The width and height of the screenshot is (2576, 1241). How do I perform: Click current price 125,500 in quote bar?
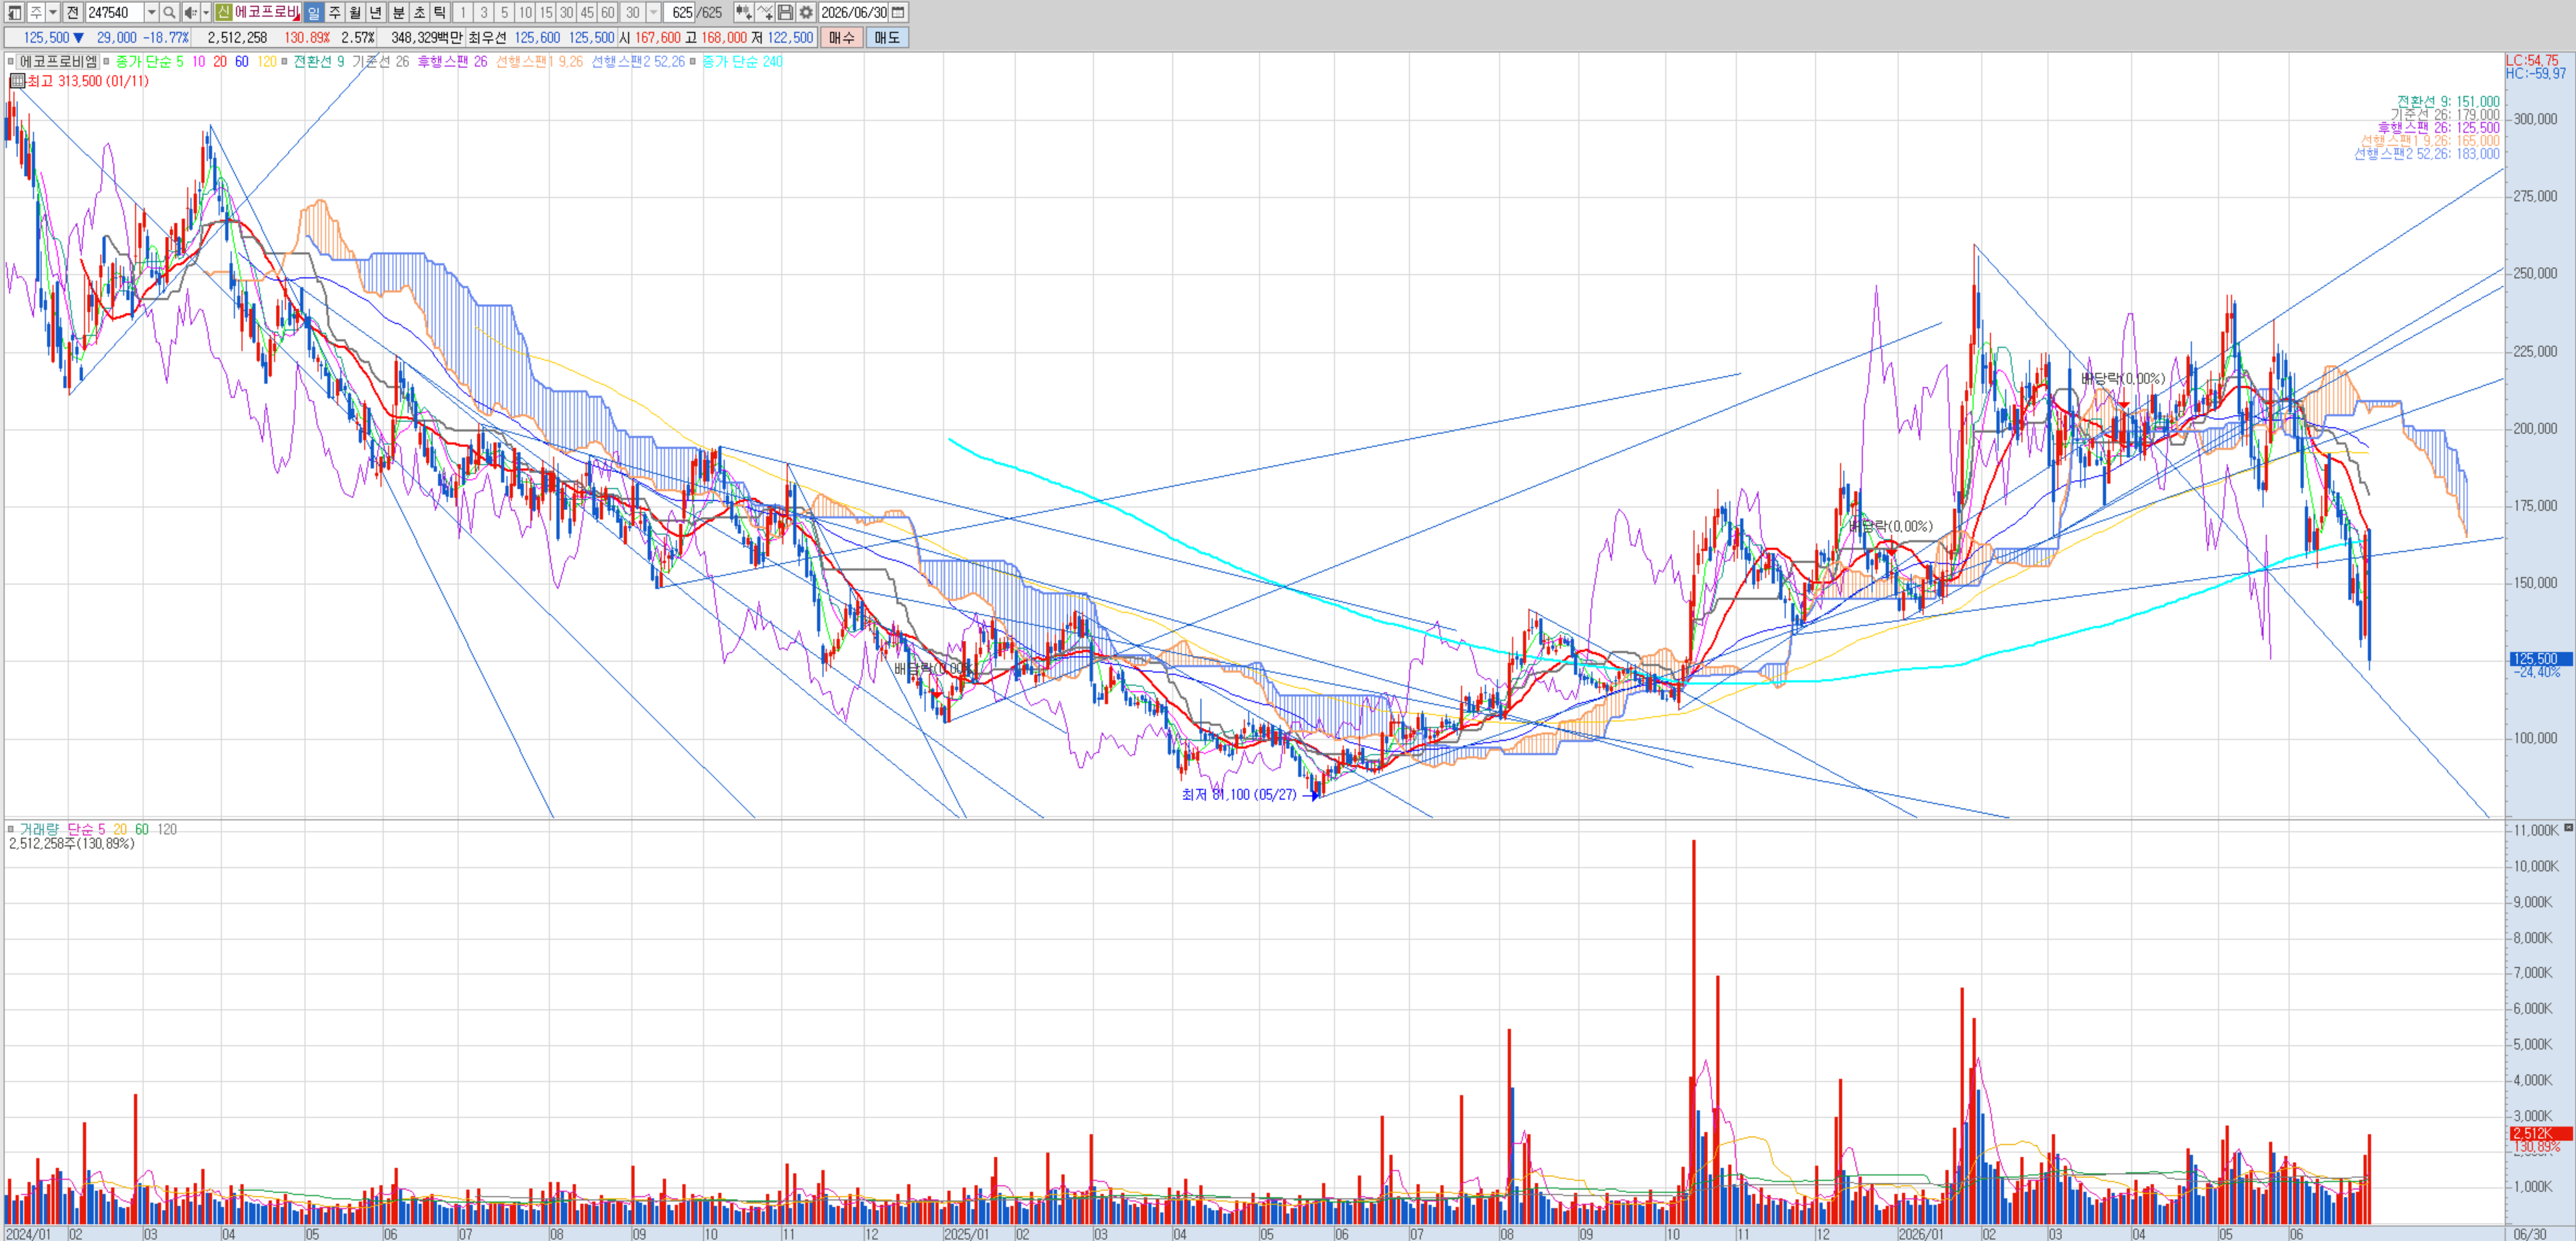point(47,38)
